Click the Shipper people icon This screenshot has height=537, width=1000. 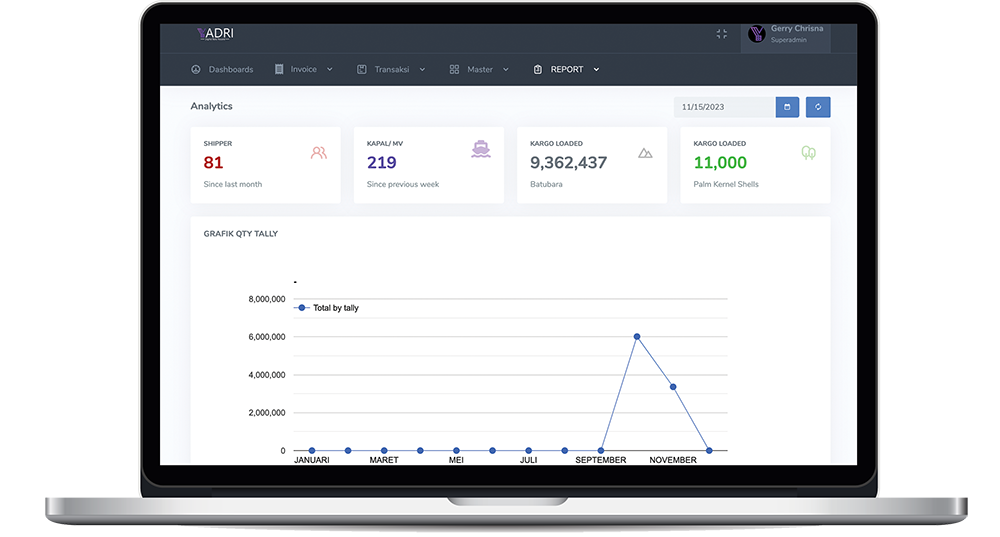[319, 153]
